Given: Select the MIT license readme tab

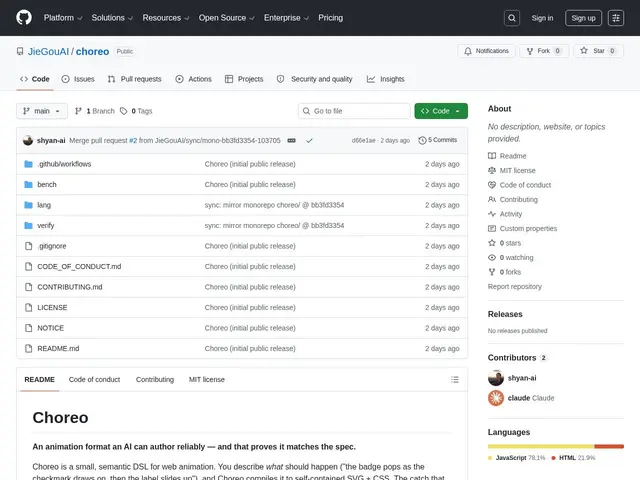Looking at the screenshot, I should click(207, 380).
